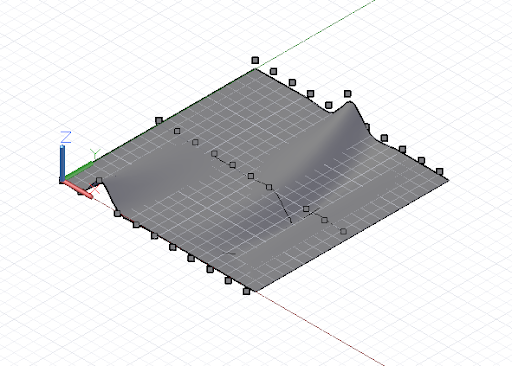
Task: Click the surface's sharp right corner point
Action: 448,180
